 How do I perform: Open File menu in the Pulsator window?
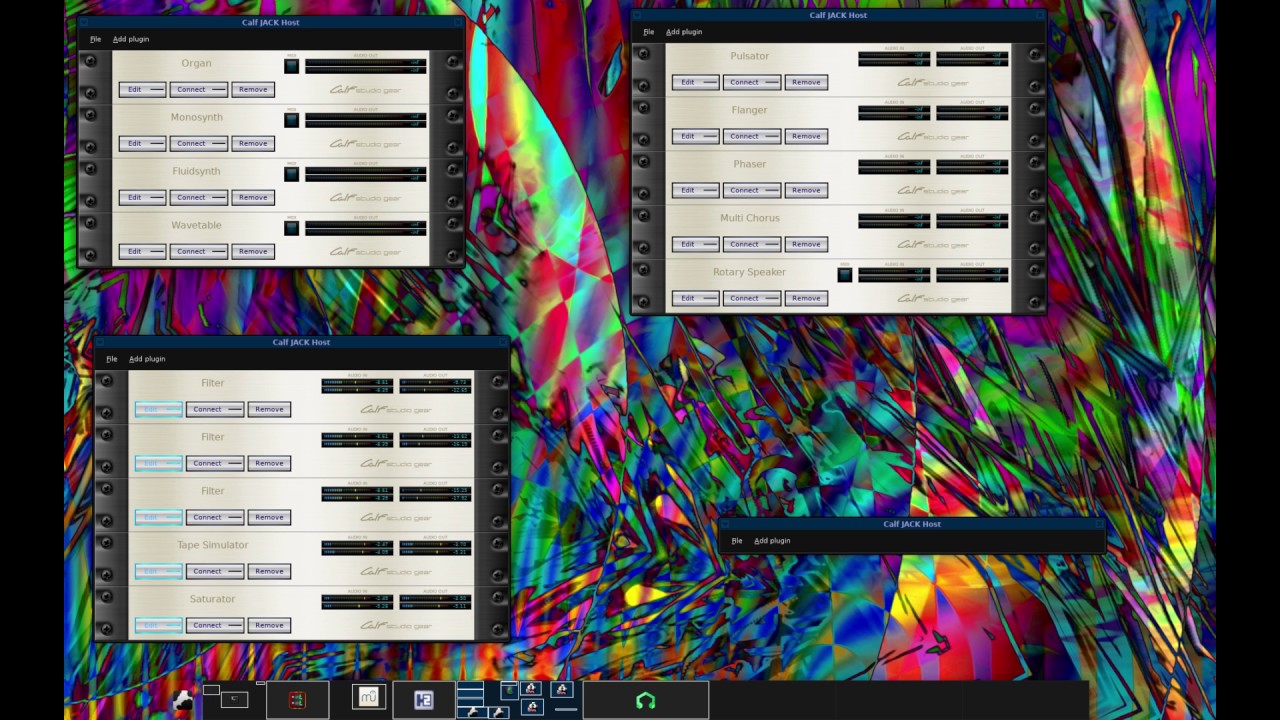(648, 32)
